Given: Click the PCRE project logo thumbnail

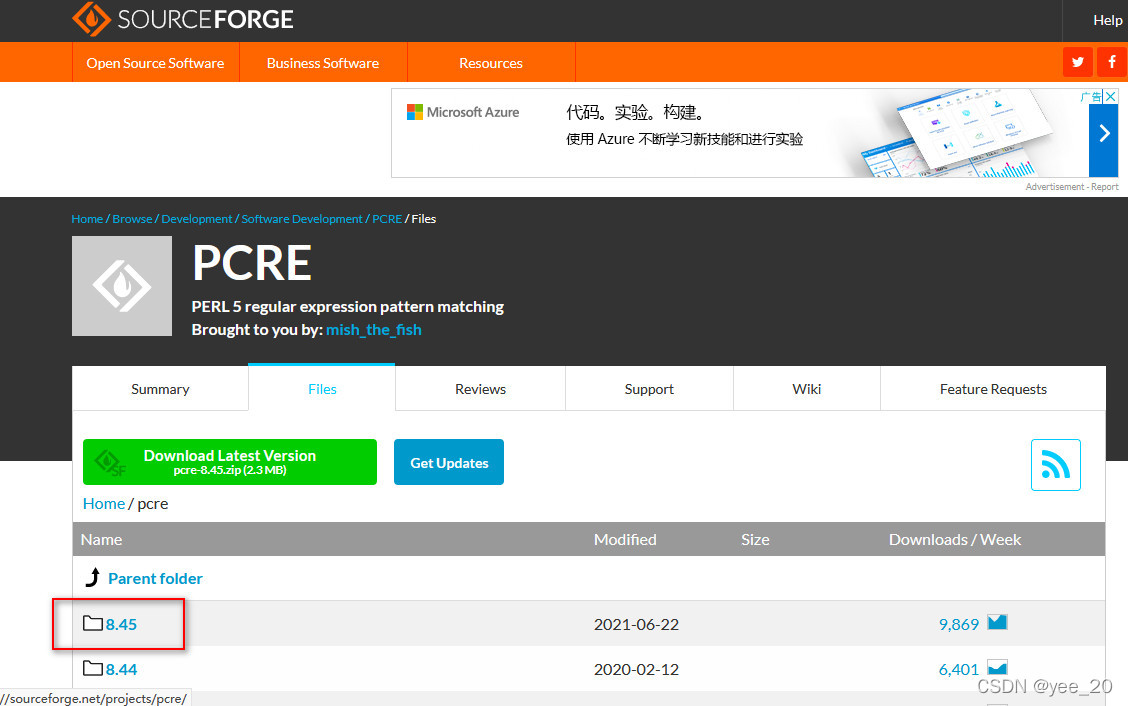Looking at the screenshot, I should [x=122, y=286].
